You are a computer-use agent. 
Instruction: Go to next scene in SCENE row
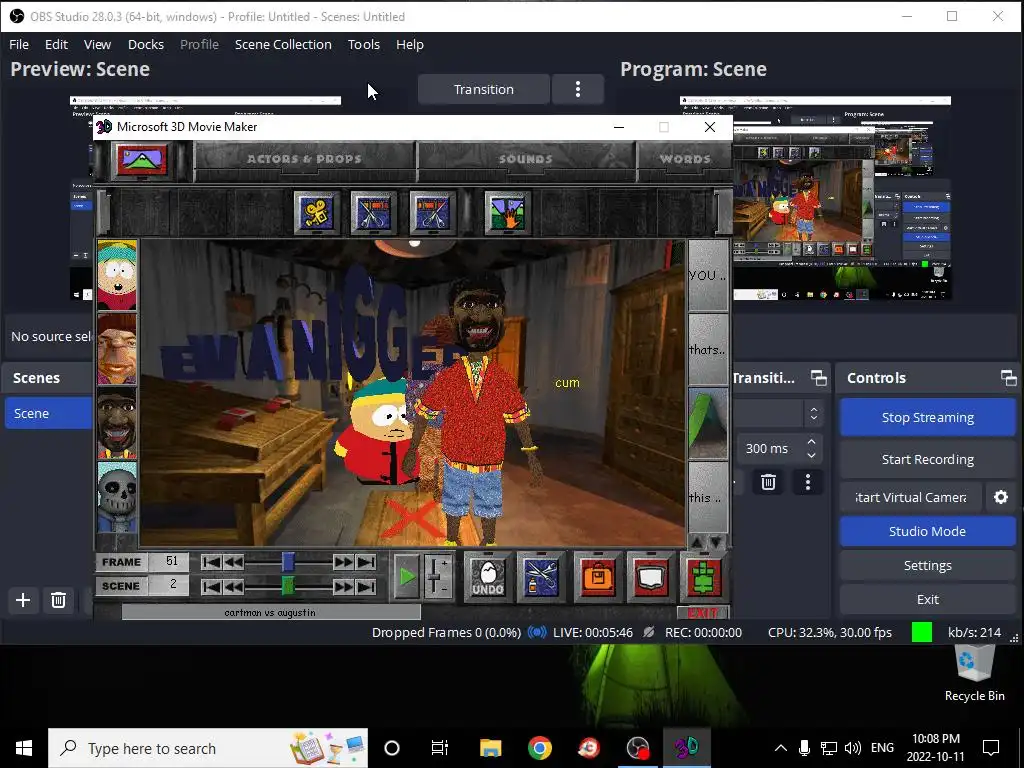(x=343, y=586)
